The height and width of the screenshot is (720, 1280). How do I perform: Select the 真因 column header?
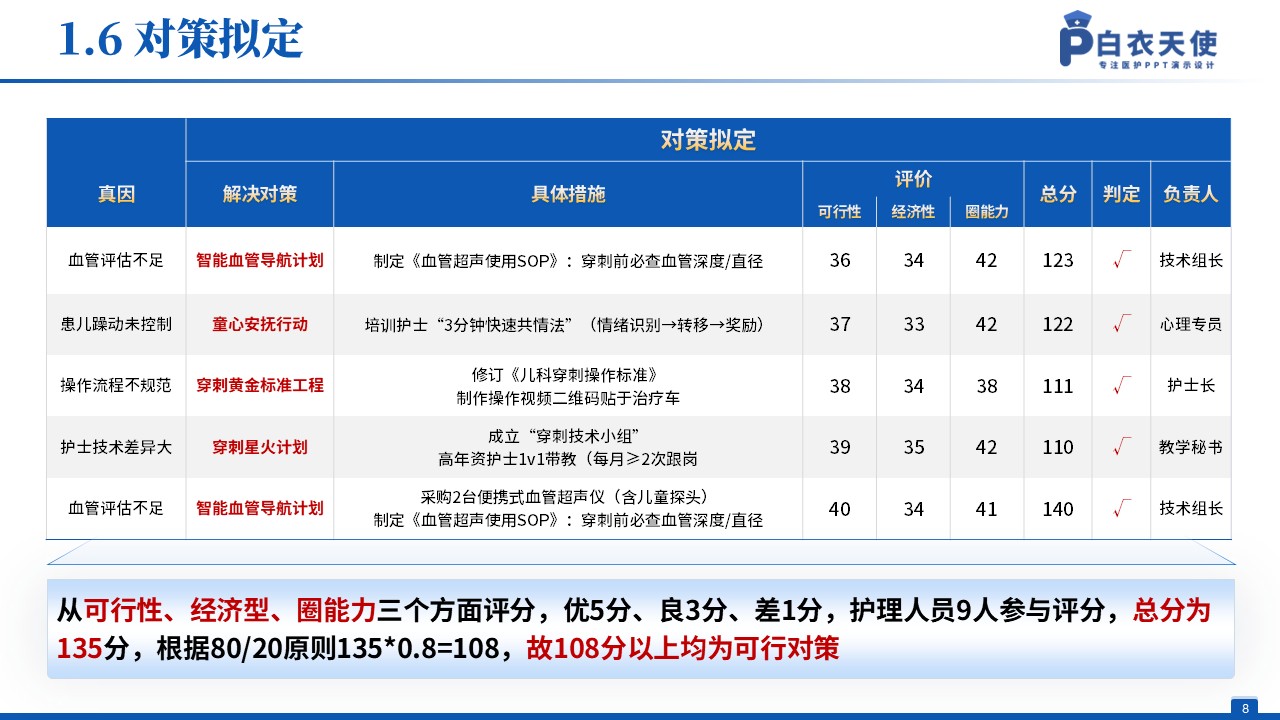116,194
